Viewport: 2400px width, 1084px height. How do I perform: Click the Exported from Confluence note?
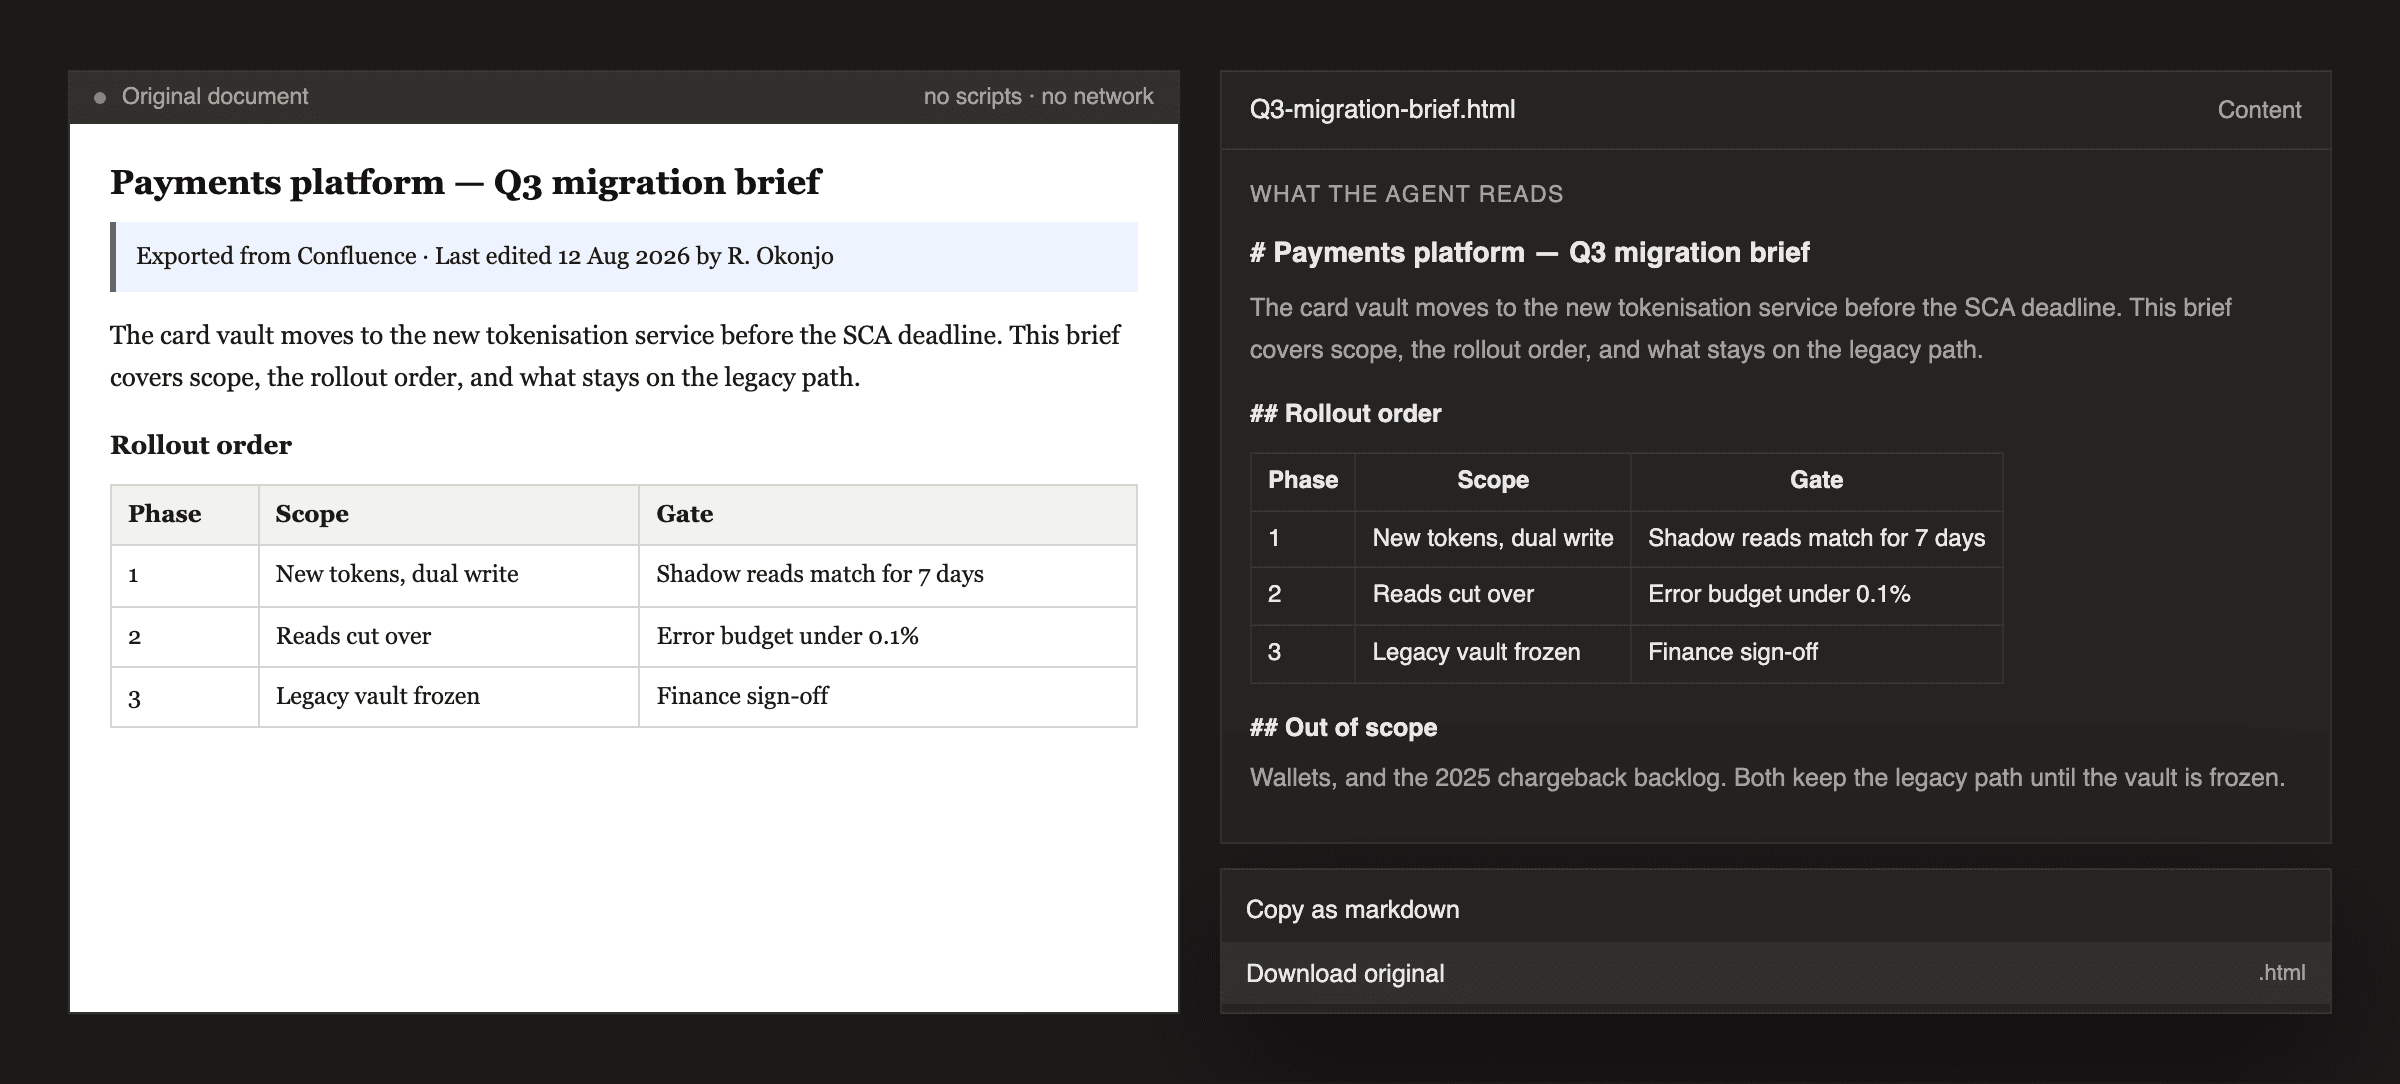pos(624,257)
